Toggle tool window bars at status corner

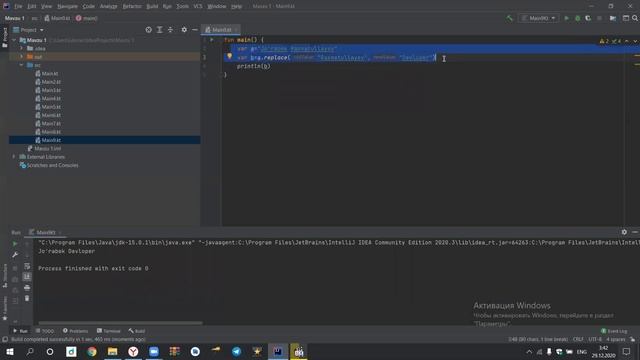[x=5, y=340]
